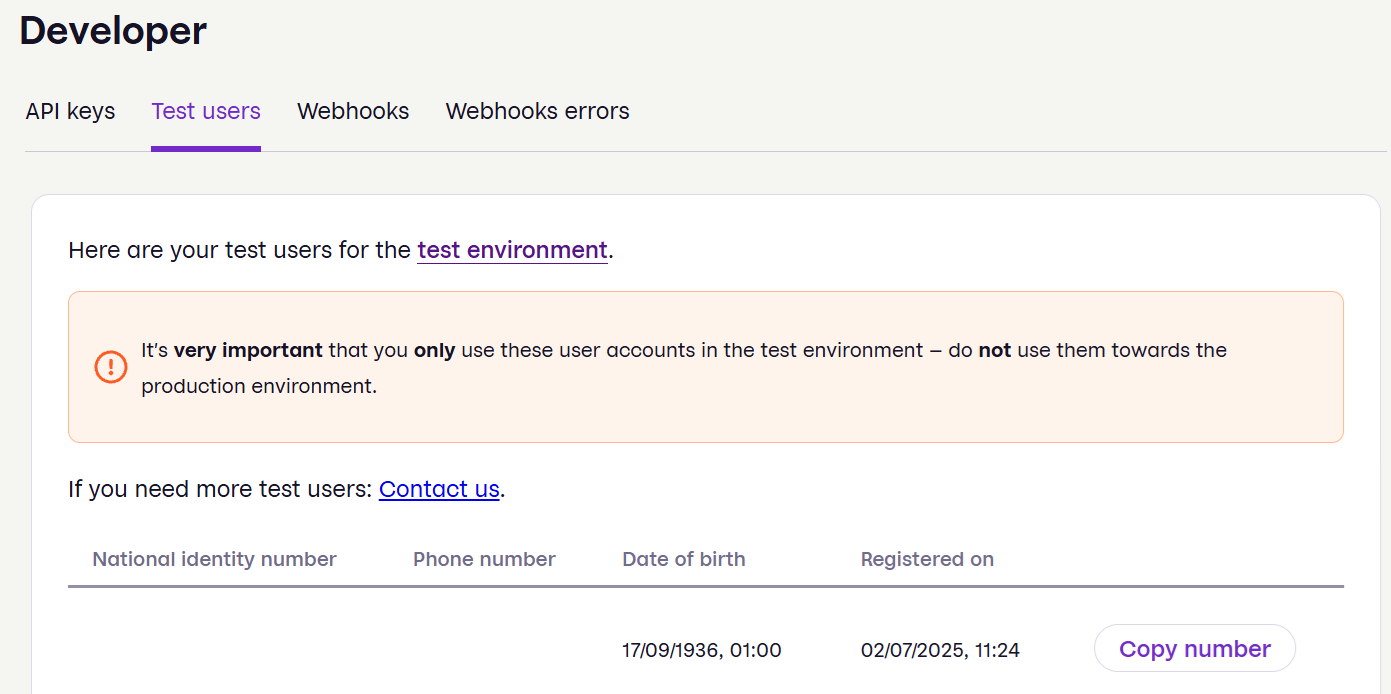1391x694 pixels.
Task: Click the bold "not" word in the warning
Action: (994, 351)
